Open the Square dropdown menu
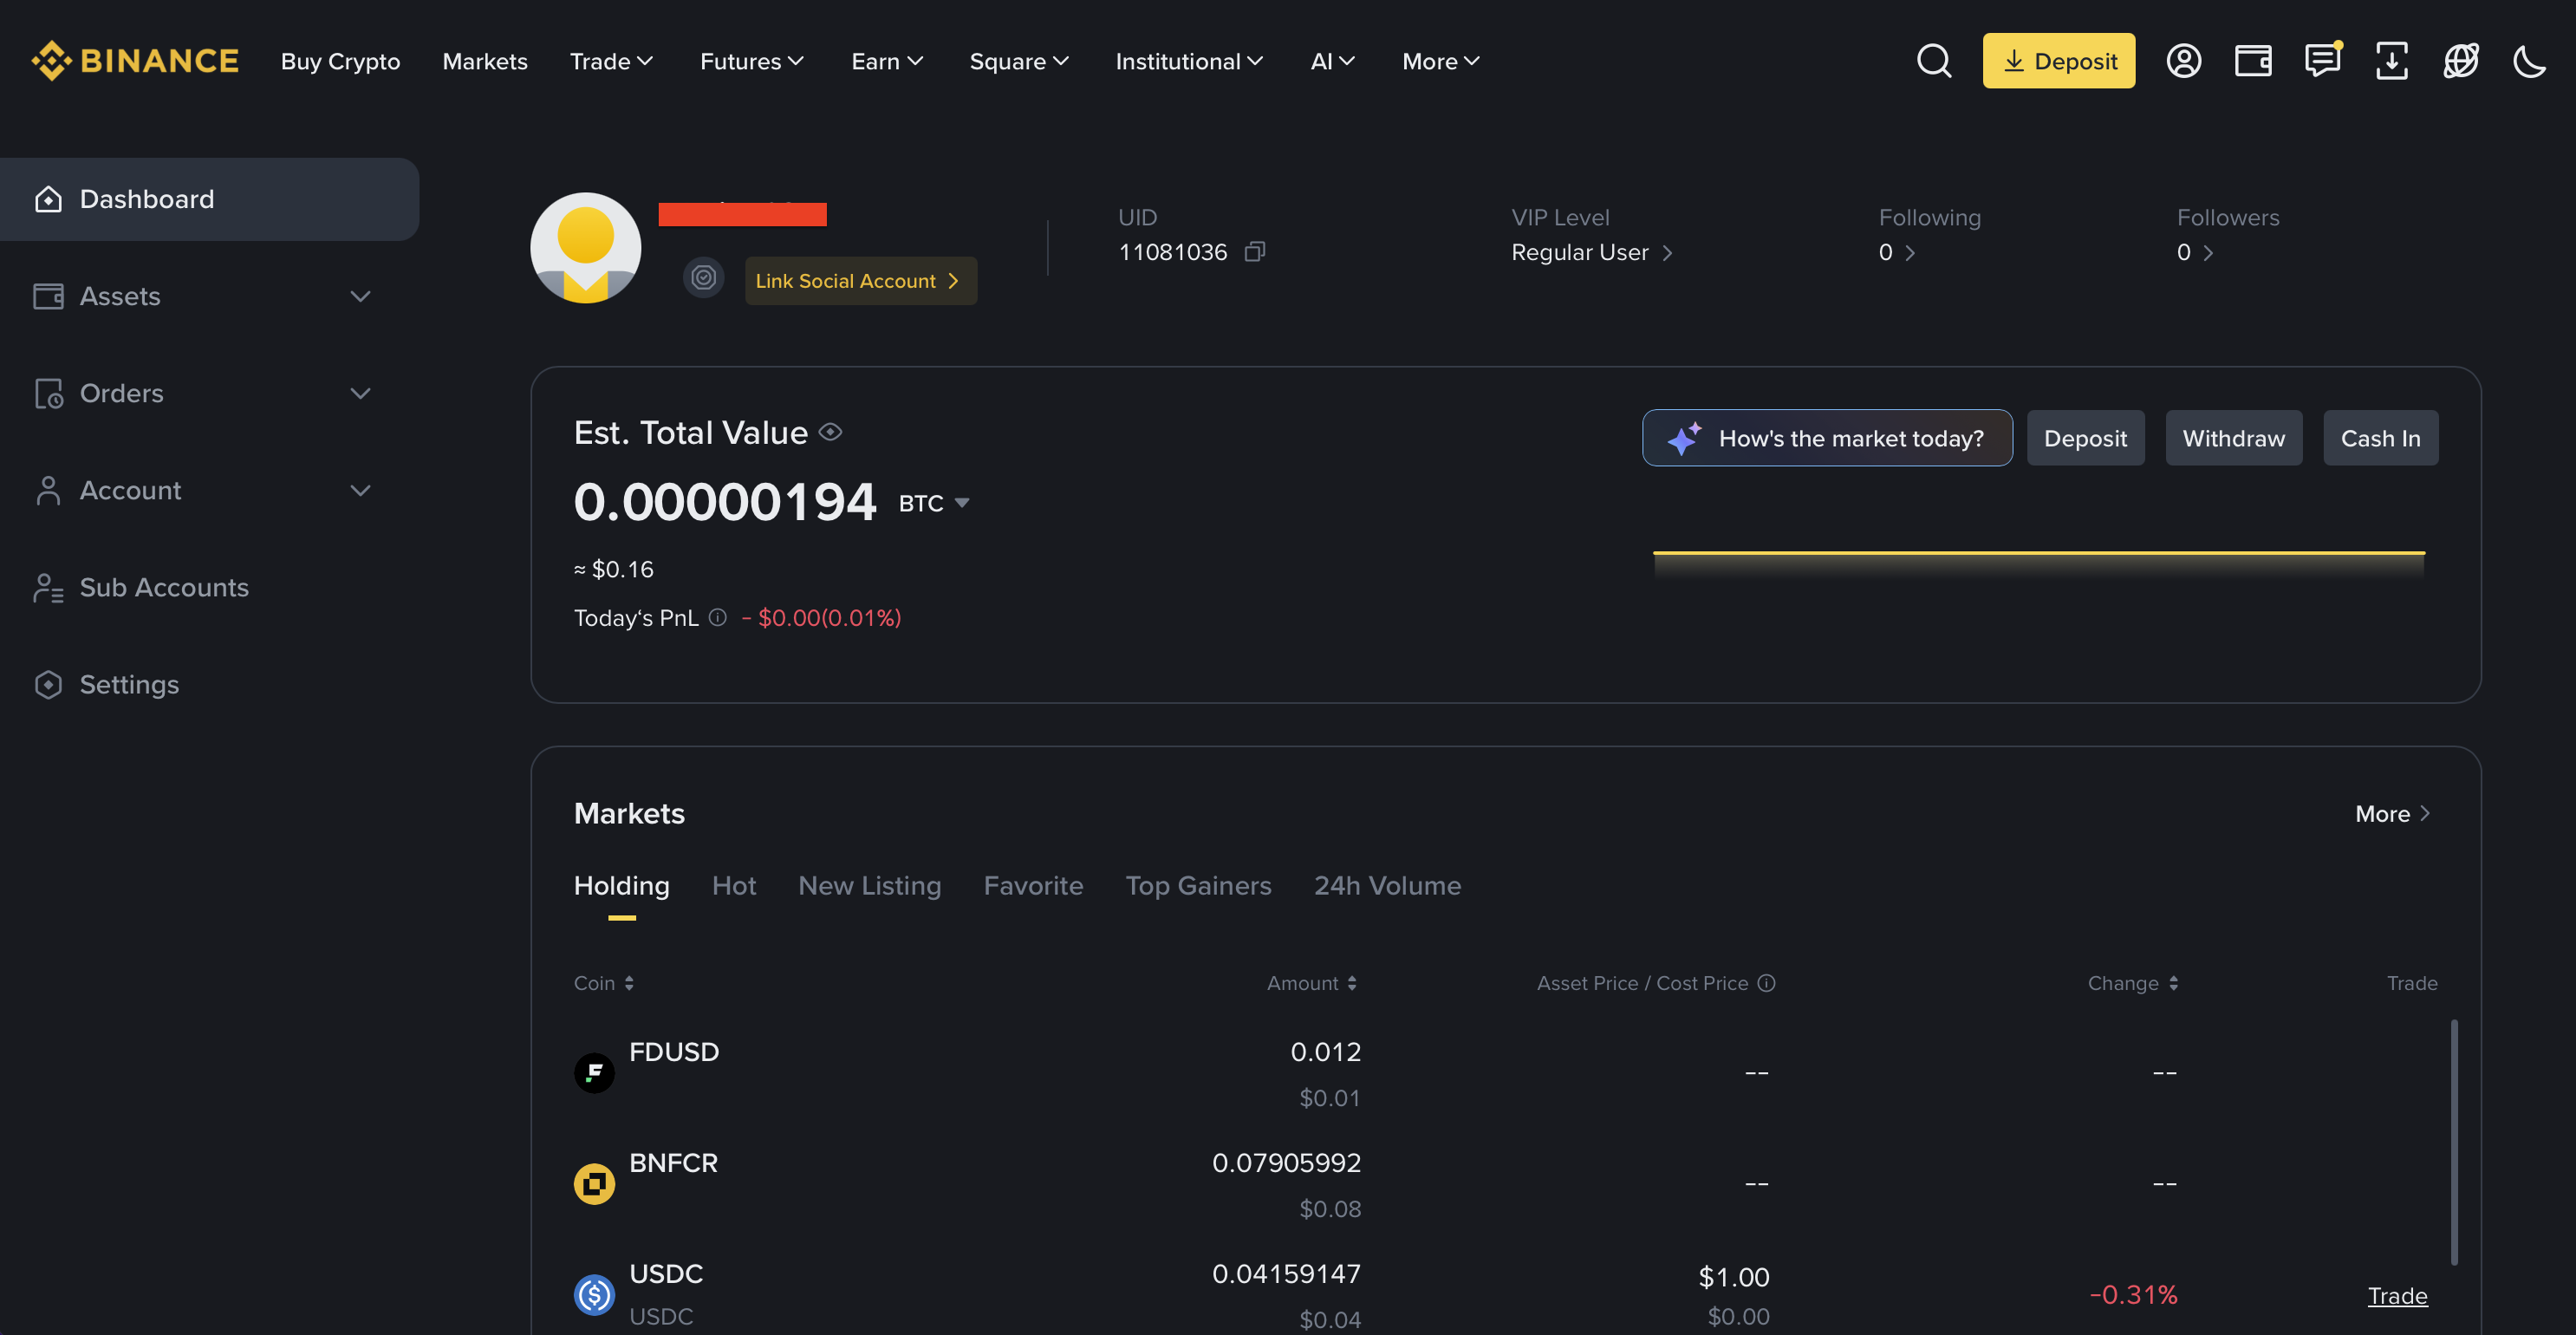The height and width of the screenshot is (1335, 2576). 1019,61
